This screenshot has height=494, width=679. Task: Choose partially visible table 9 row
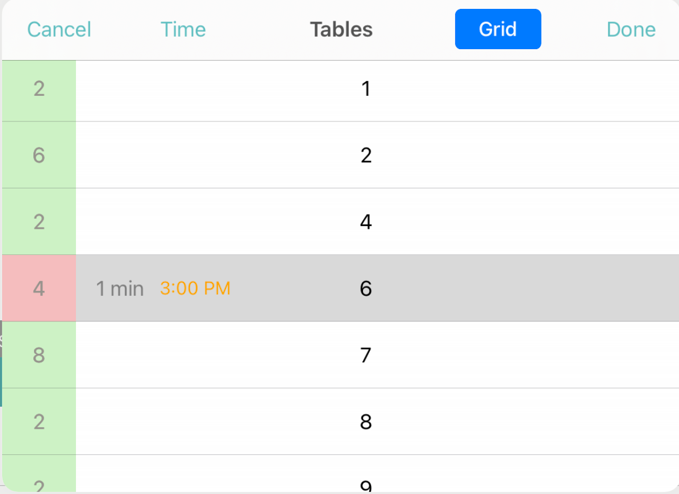coord(340,474)
